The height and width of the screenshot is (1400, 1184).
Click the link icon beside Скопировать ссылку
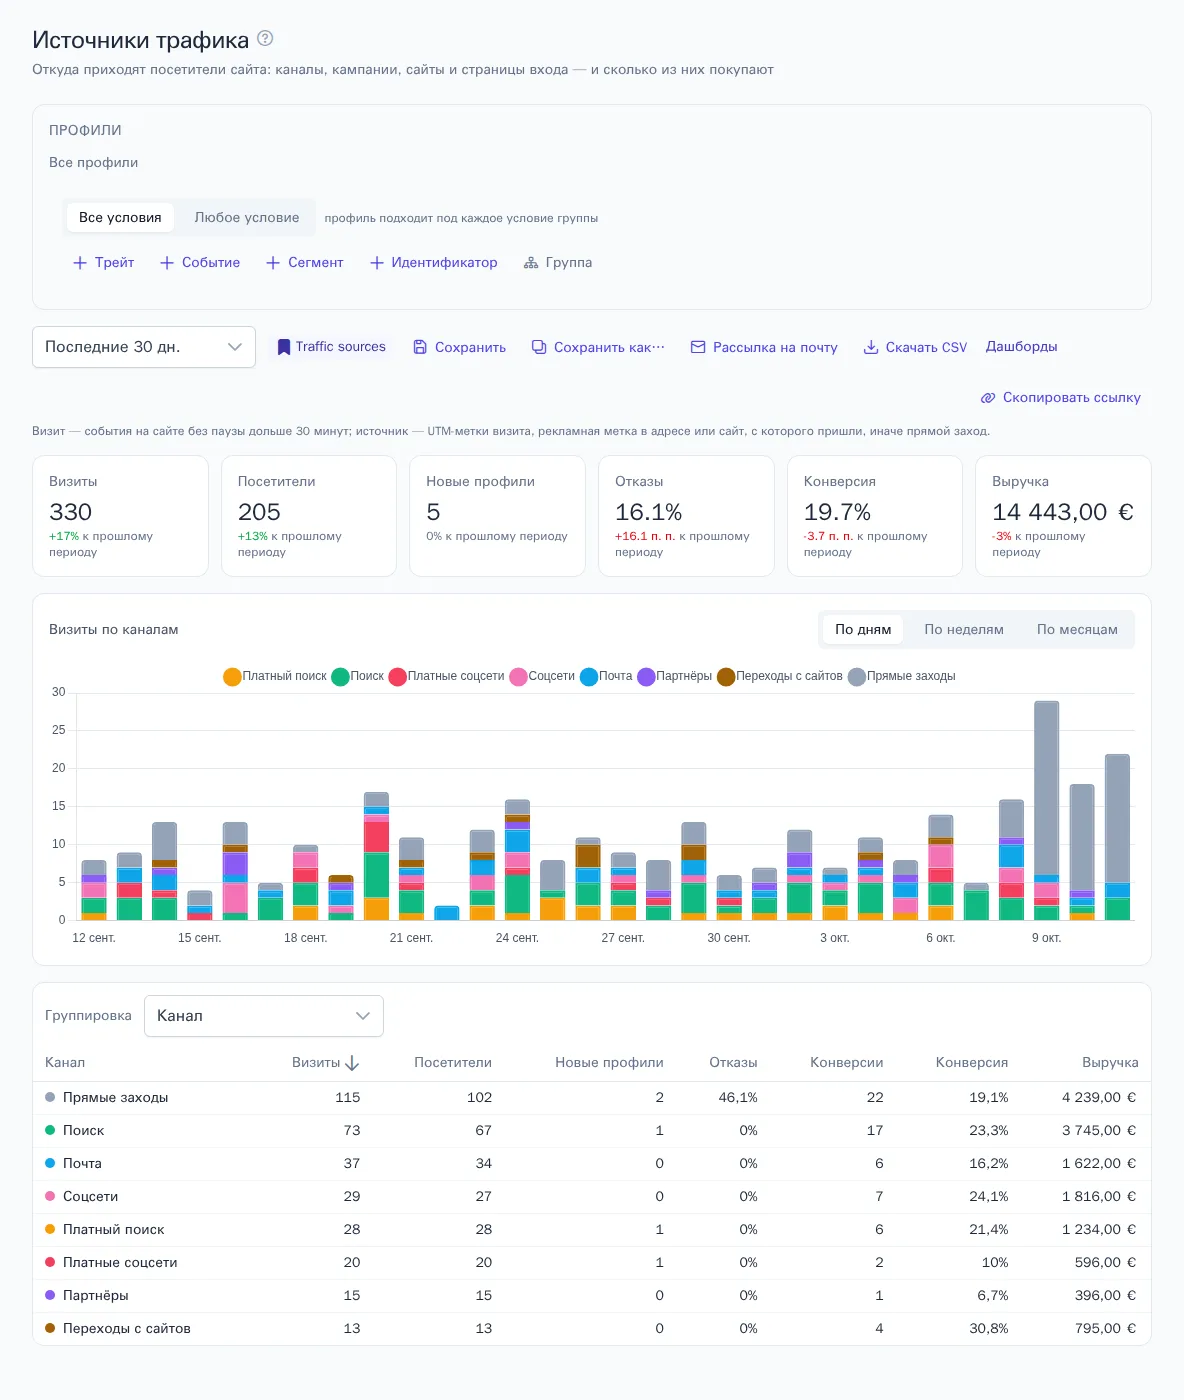pos(988,398)
